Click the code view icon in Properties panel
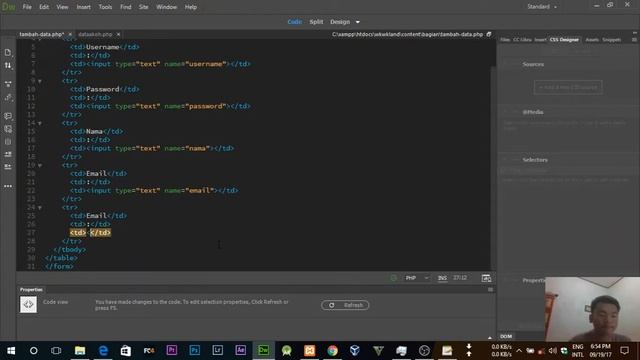Viewport: 640px width, 360px height. 28,304
